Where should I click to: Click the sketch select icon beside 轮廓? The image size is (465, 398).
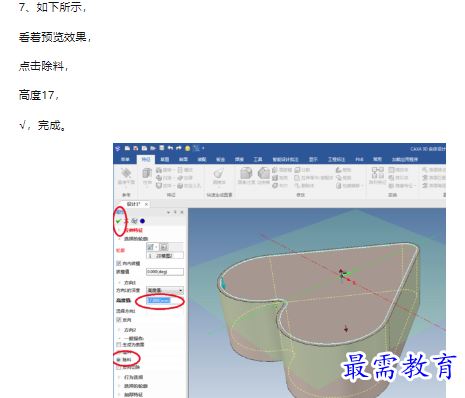(x=150, y=247)
